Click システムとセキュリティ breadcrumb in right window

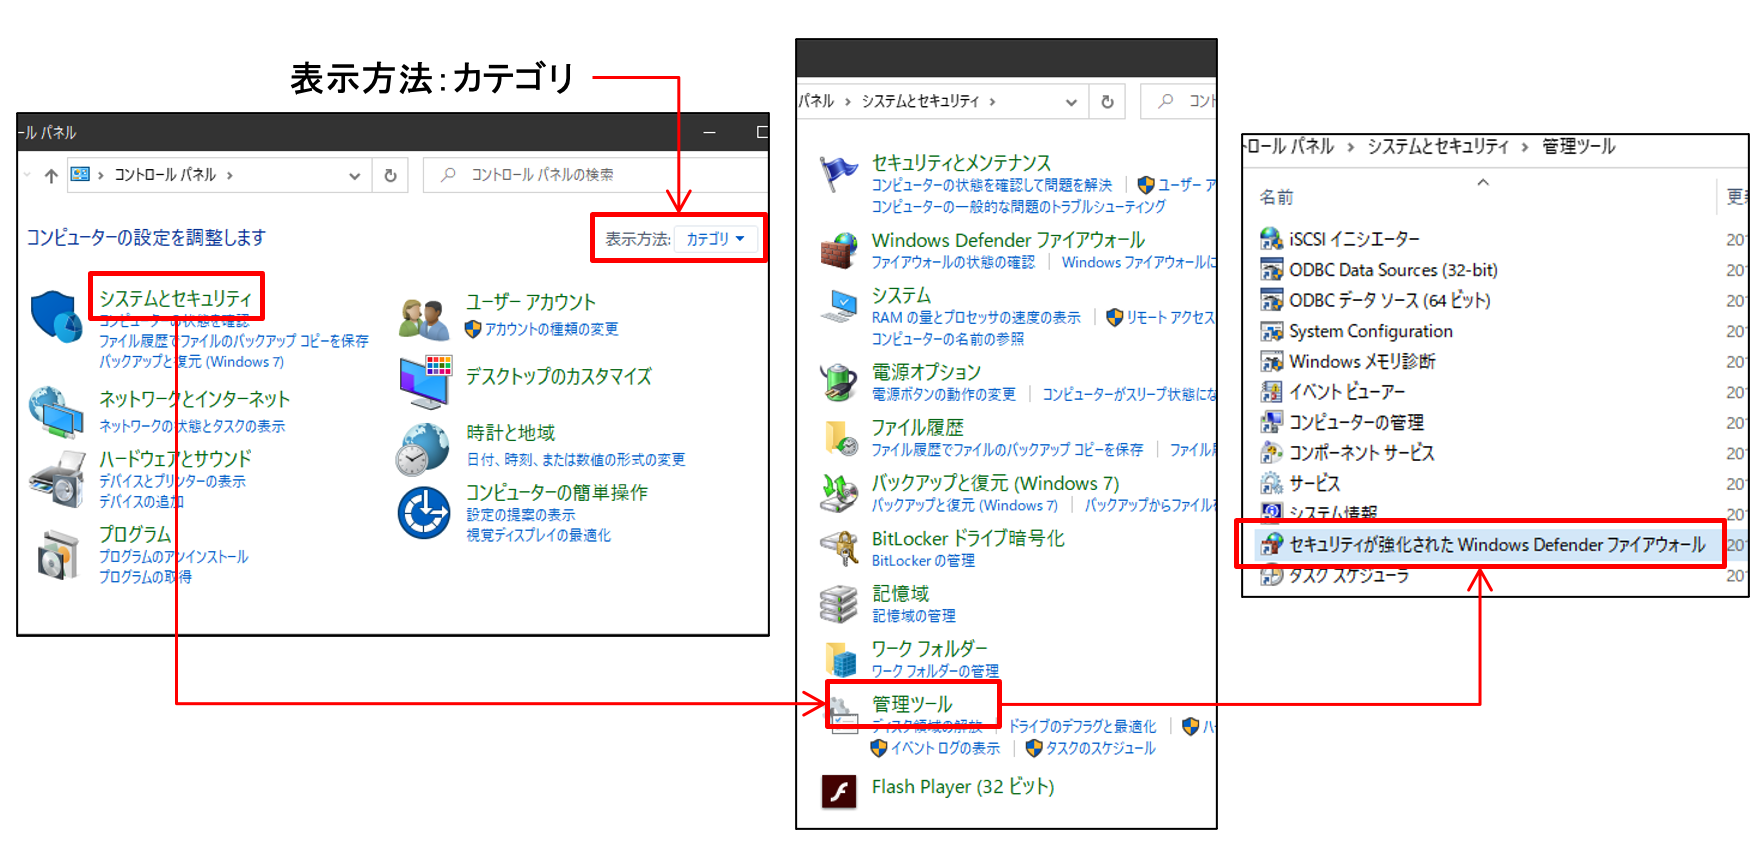1438,147
